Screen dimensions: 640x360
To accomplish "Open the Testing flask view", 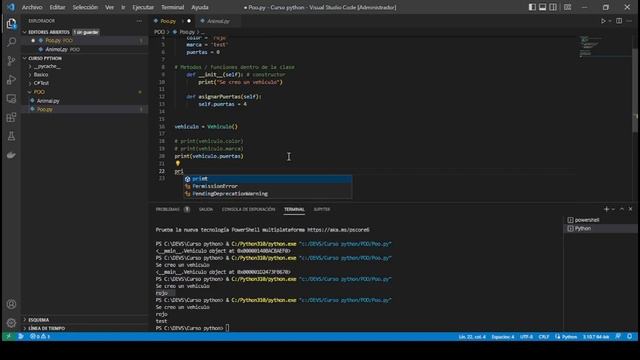I will (x=11, y=136).
